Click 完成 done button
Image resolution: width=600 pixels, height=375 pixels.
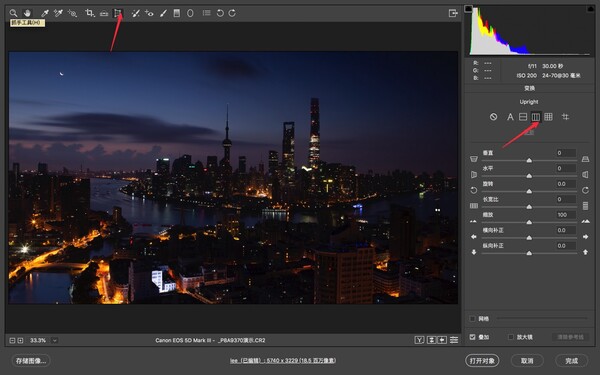pos(571,360)
